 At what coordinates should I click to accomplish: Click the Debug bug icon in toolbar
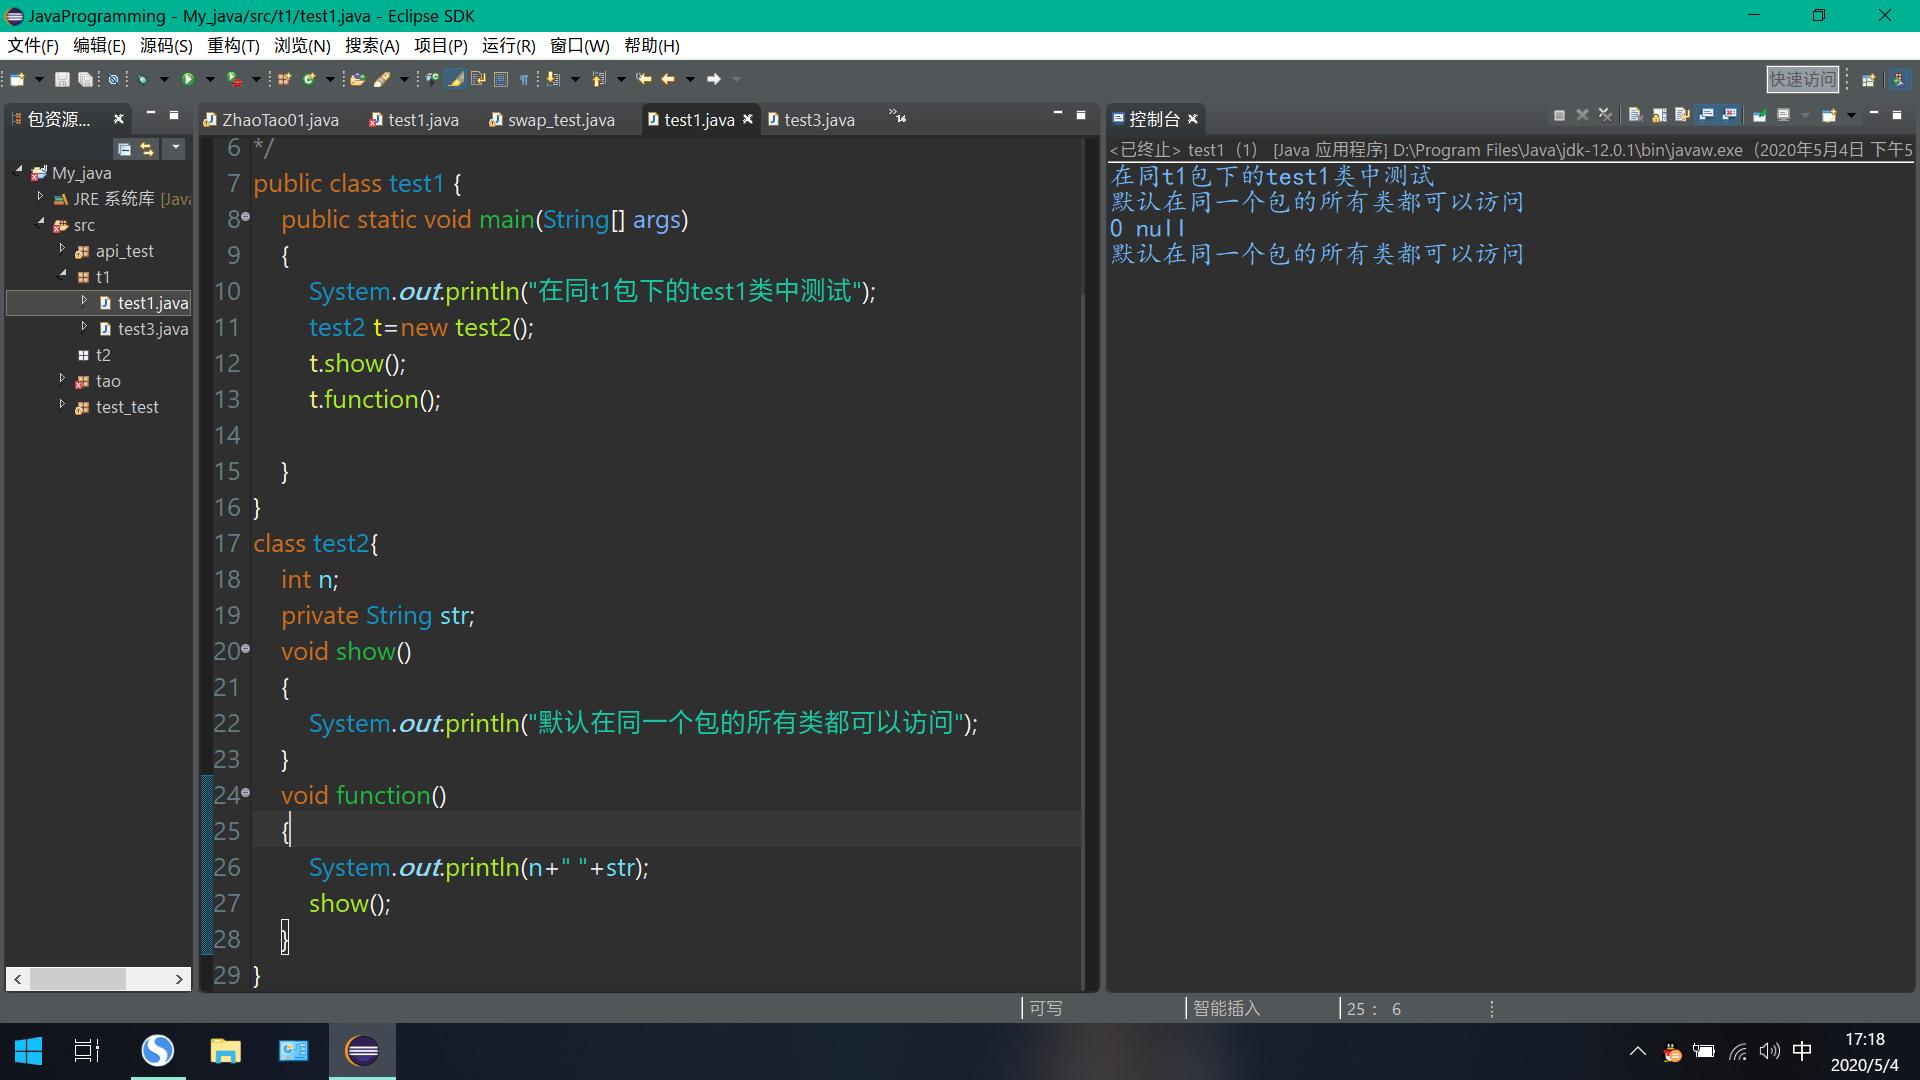[142, 79]
